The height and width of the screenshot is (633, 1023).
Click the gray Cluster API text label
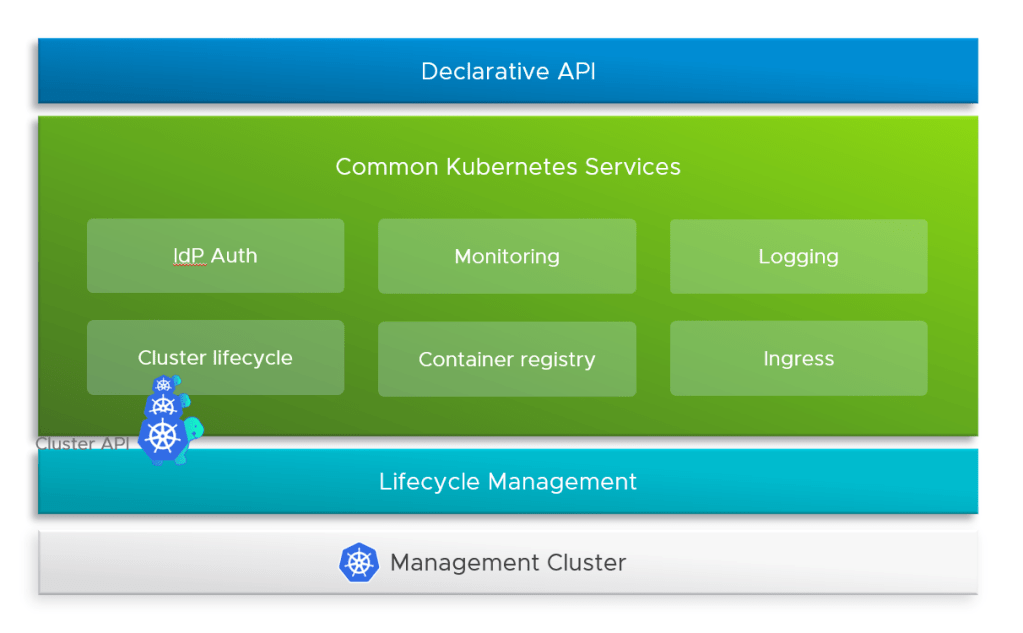coord(82,444)
